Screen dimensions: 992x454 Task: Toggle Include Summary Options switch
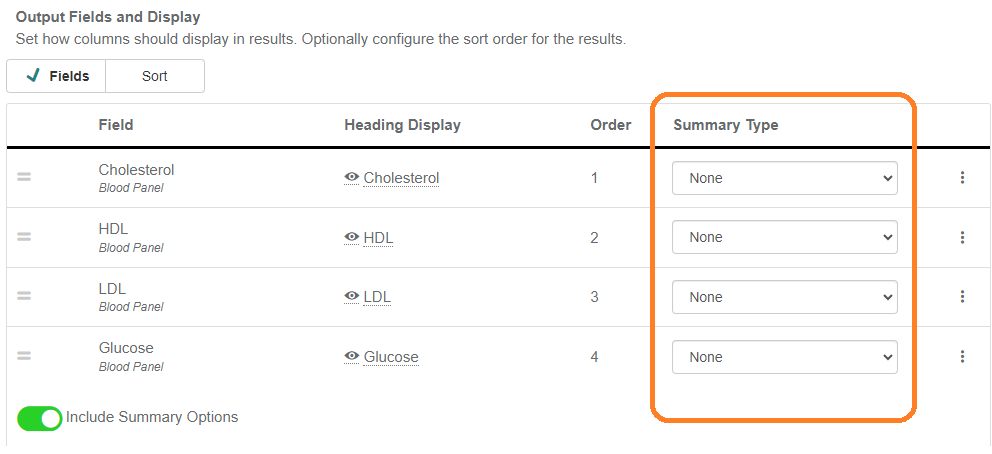pos(40,418)
